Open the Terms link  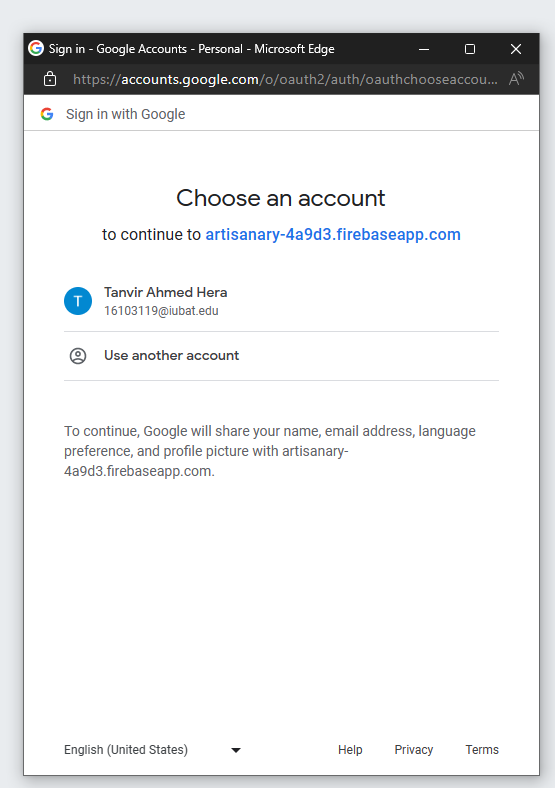pyautogui.click(x=482, y=750)
